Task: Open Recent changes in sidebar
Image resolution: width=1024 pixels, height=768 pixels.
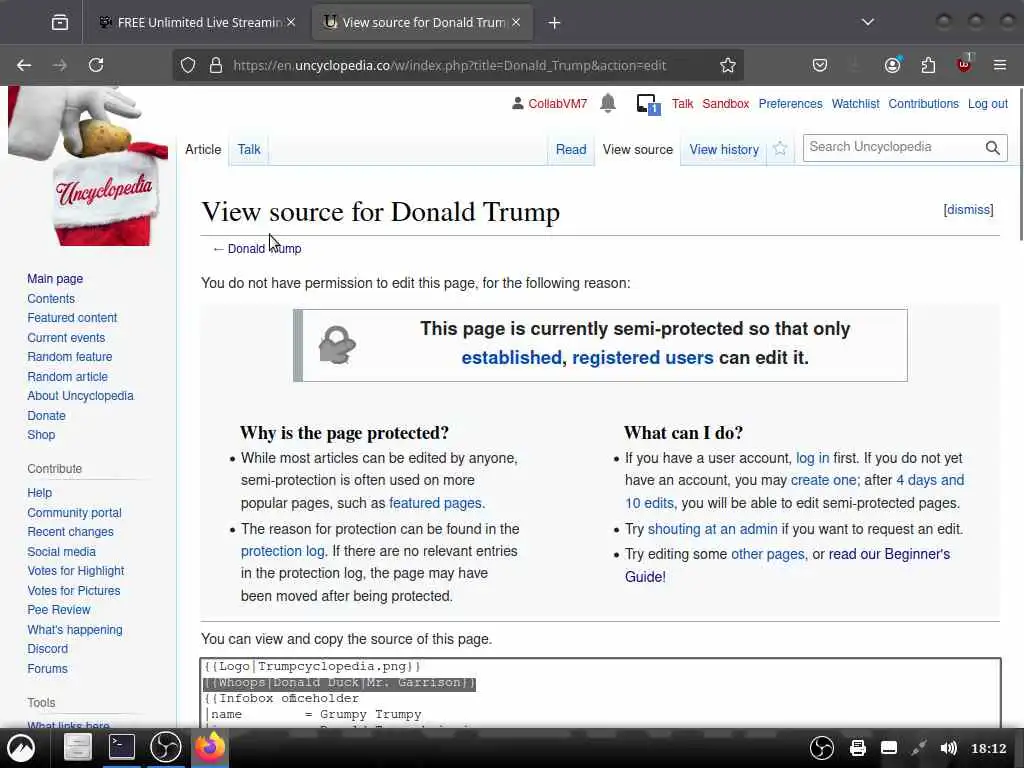Action: tap(71, 532)
